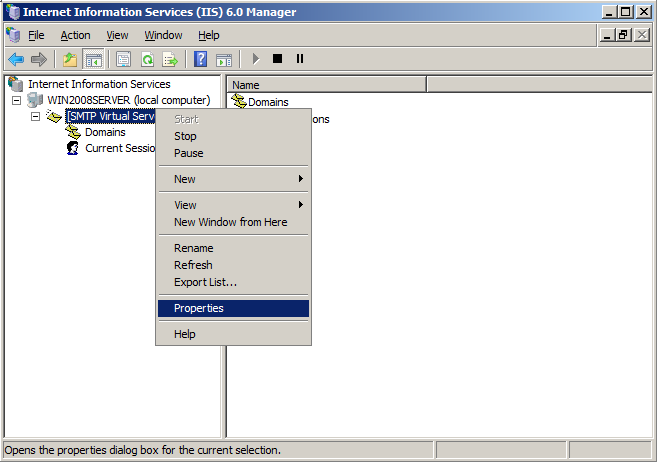This screenshot has height=462, width=657.
Task: Select Internet Information Services tree root
Action: 99,84
